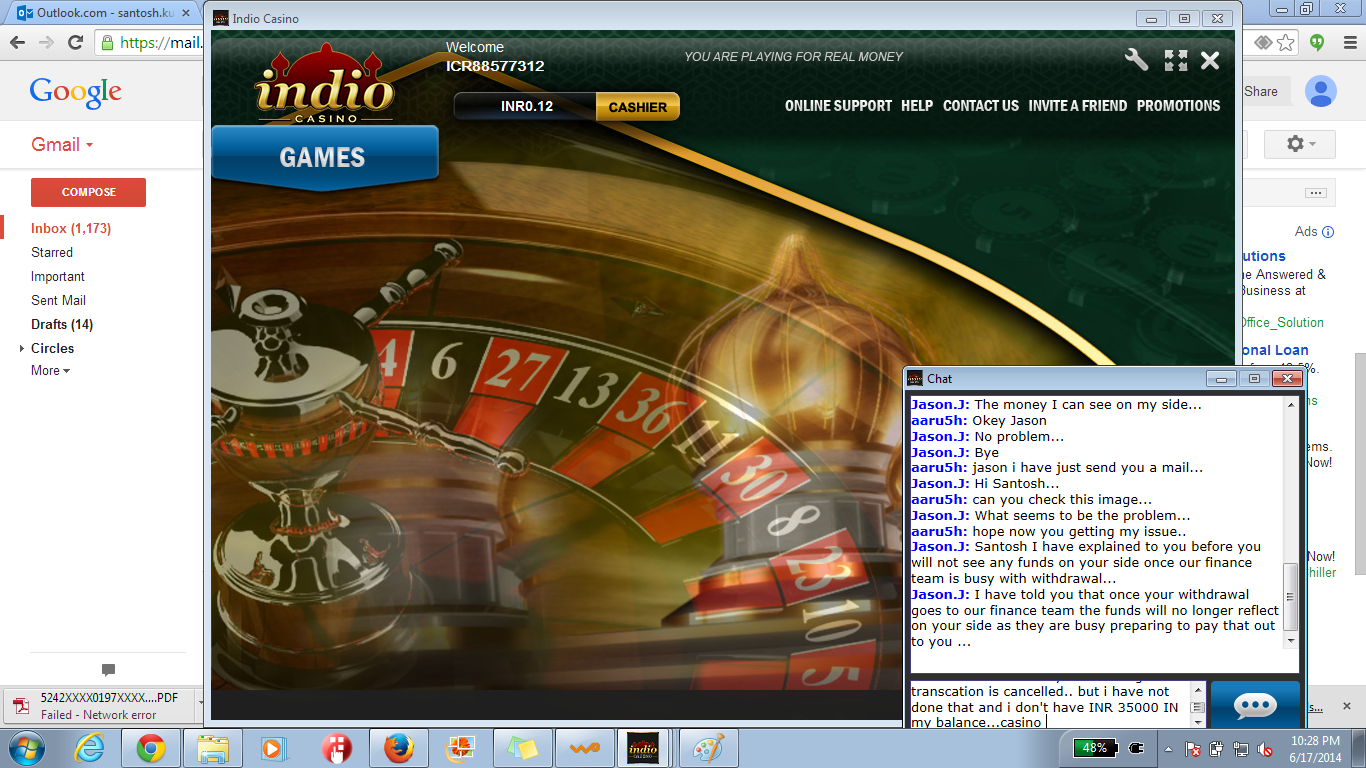The width and height of the screenshot is (1366, 768).
Task: Switch to the GAMES tab
Action: pyautogui.click(x=323, y=158)
